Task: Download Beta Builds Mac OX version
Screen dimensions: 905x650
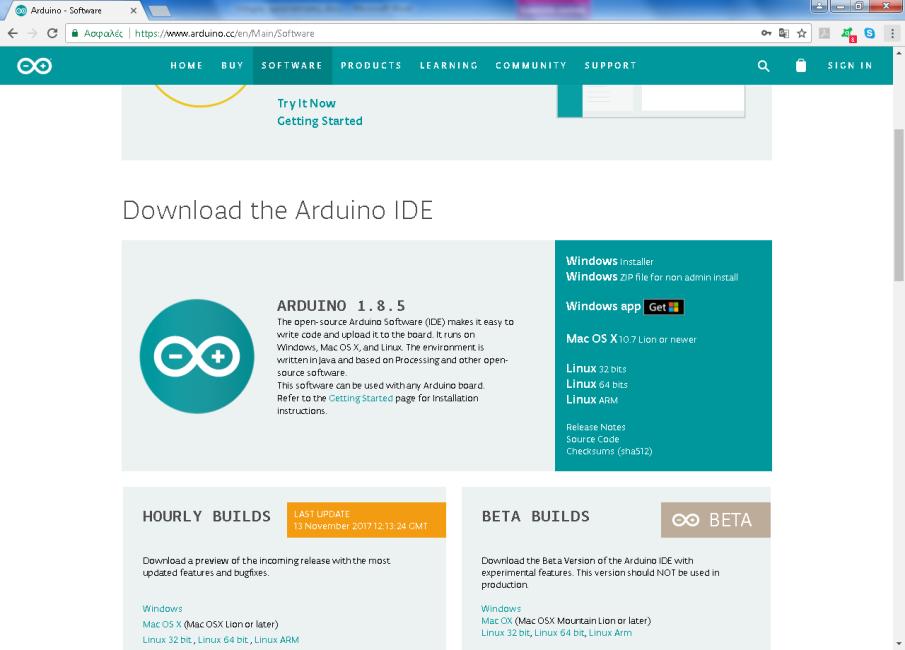Action: click(x=496, y=621)
